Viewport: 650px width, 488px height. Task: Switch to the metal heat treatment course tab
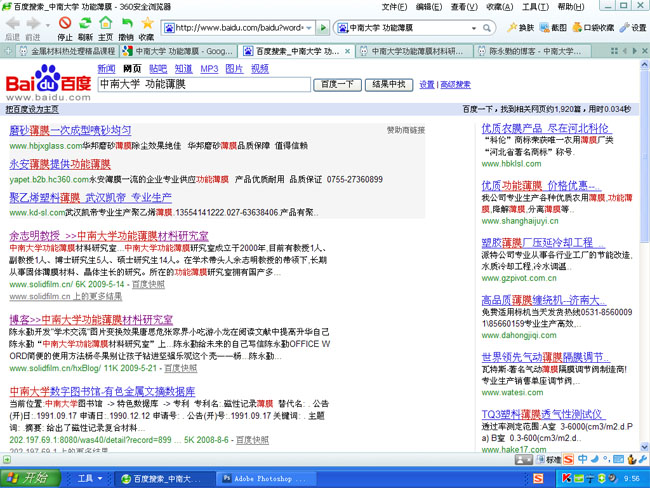(x=68, y=51)
